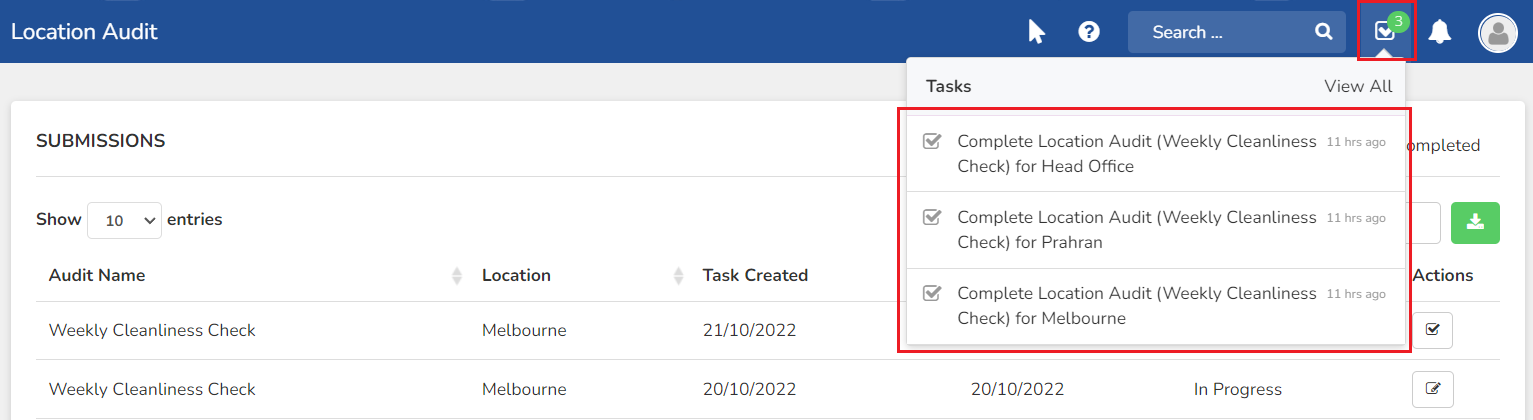Tick the checkbox icon for Head Office task
1533x420 pixels.
931,141
